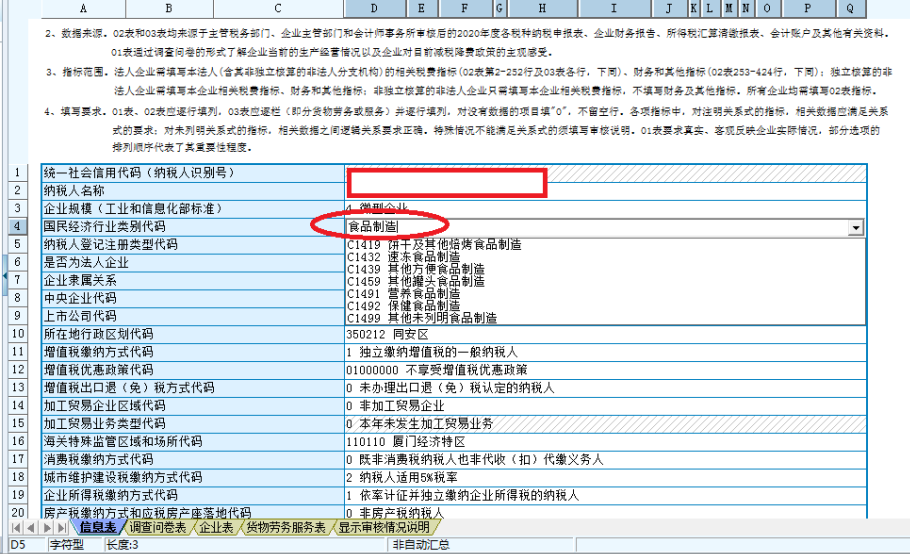Image resolution: width=910 pixels, height=554 pixels.
Task: Jump to last sheet navigation arrow
Action: click(61, 528)
